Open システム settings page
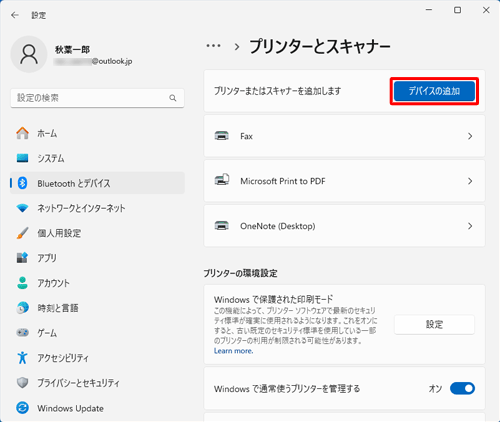500x422 pixels. tap(97, 158)
